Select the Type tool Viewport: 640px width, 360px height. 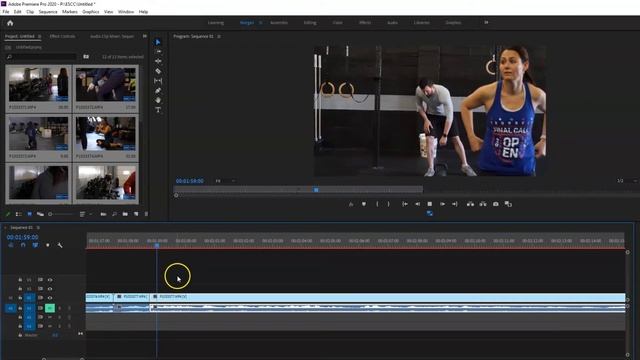click(x=158, y=110)
